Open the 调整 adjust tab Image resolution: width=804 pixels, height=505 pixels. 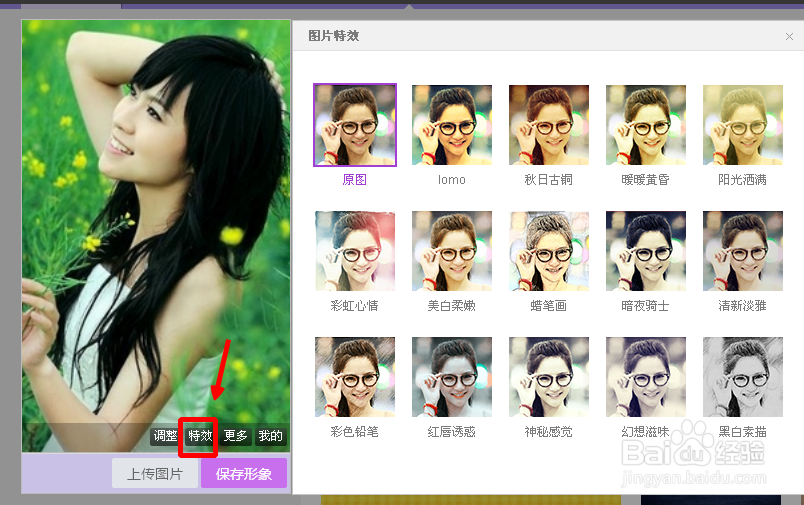click(x=165, y=436)
